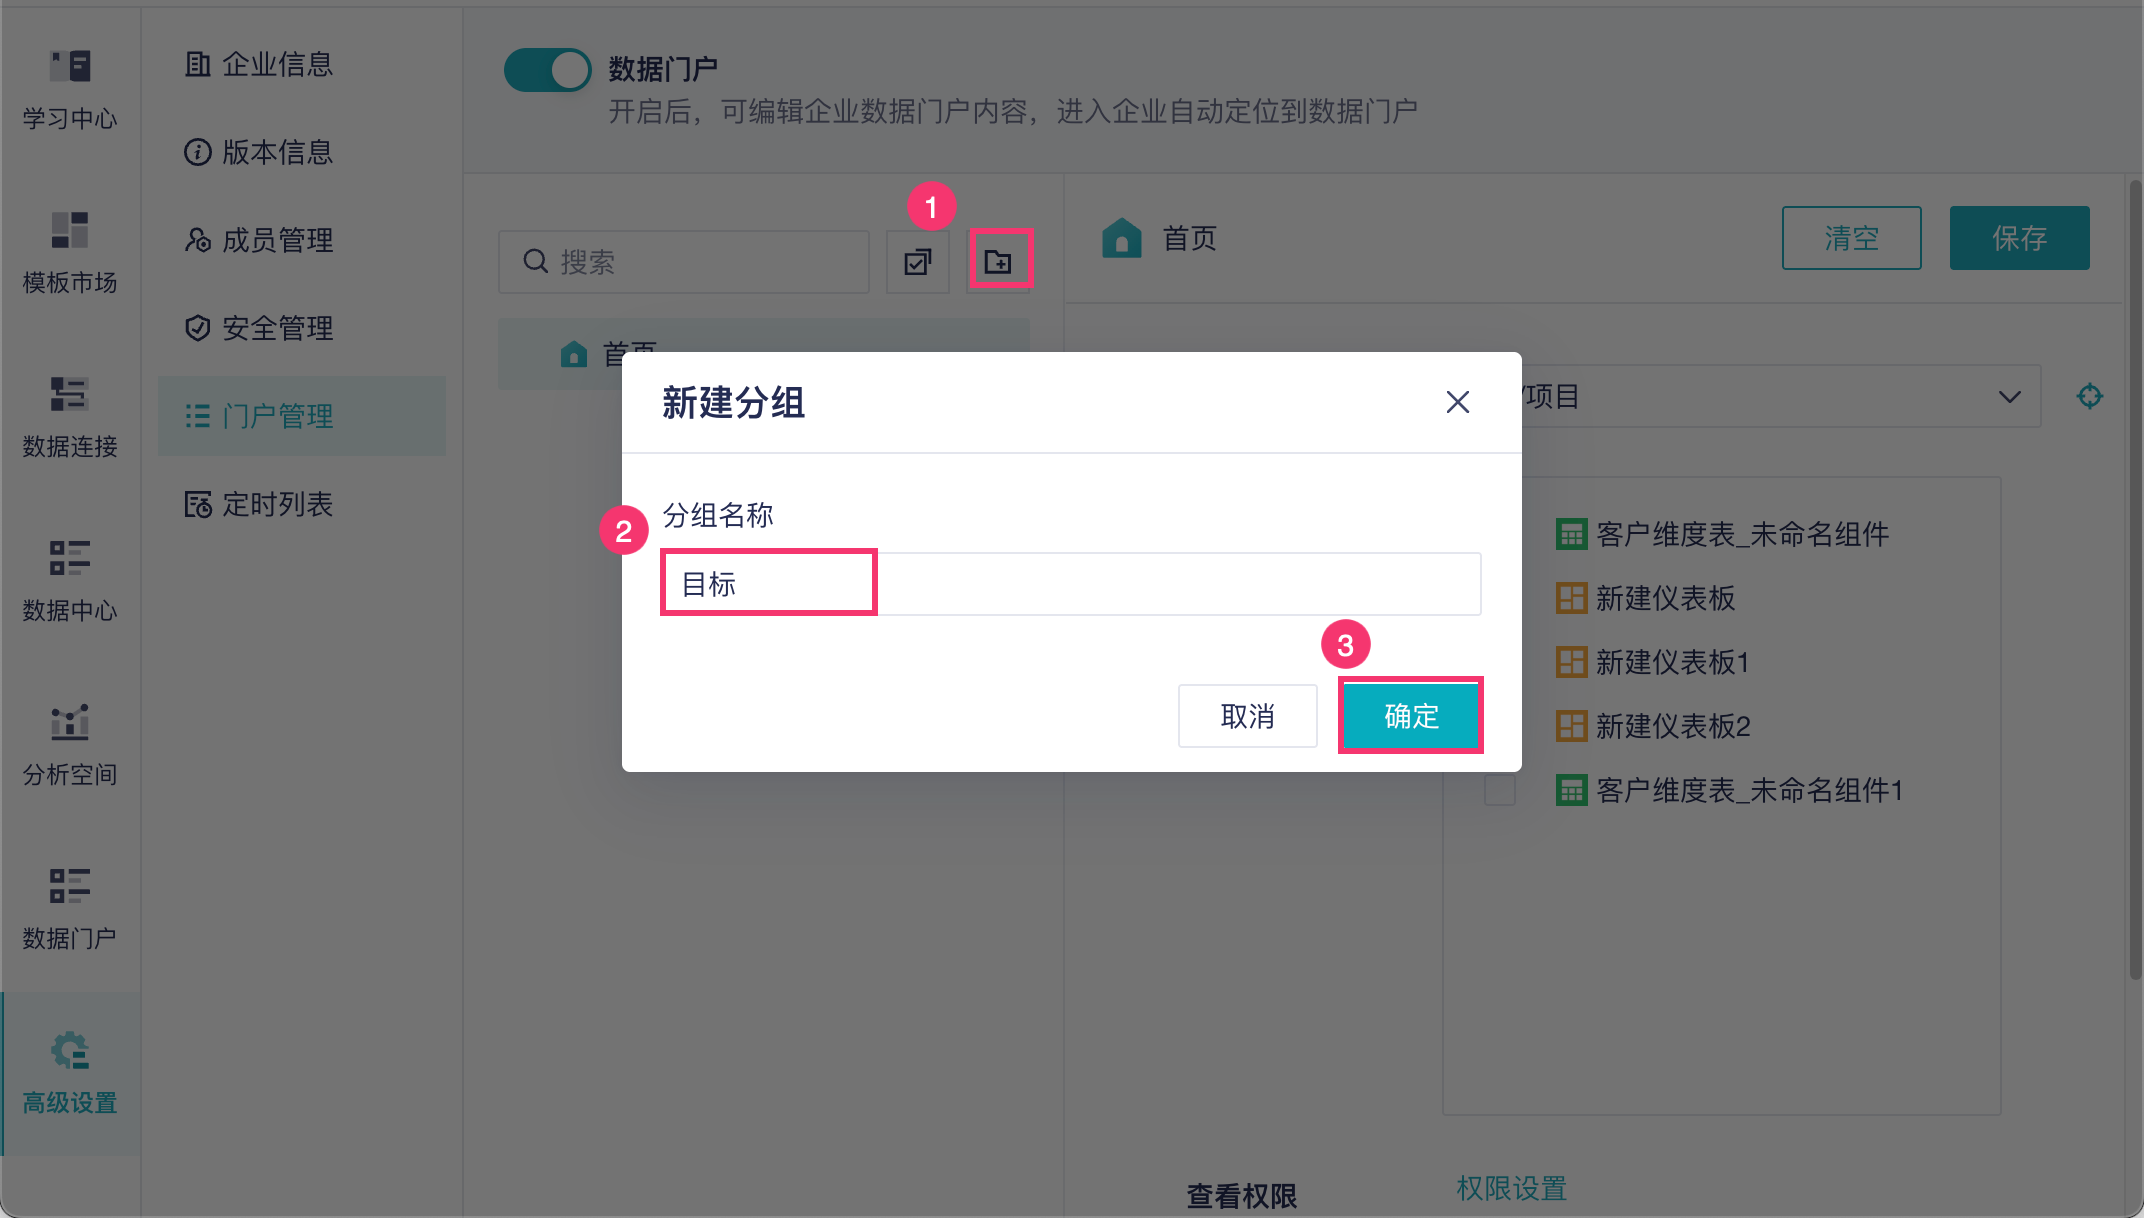The height and width of the screenshot is (1218, 2144).
Task: Click the right-edge vertical scrollbar
Action: click(x=2135, y=580)
